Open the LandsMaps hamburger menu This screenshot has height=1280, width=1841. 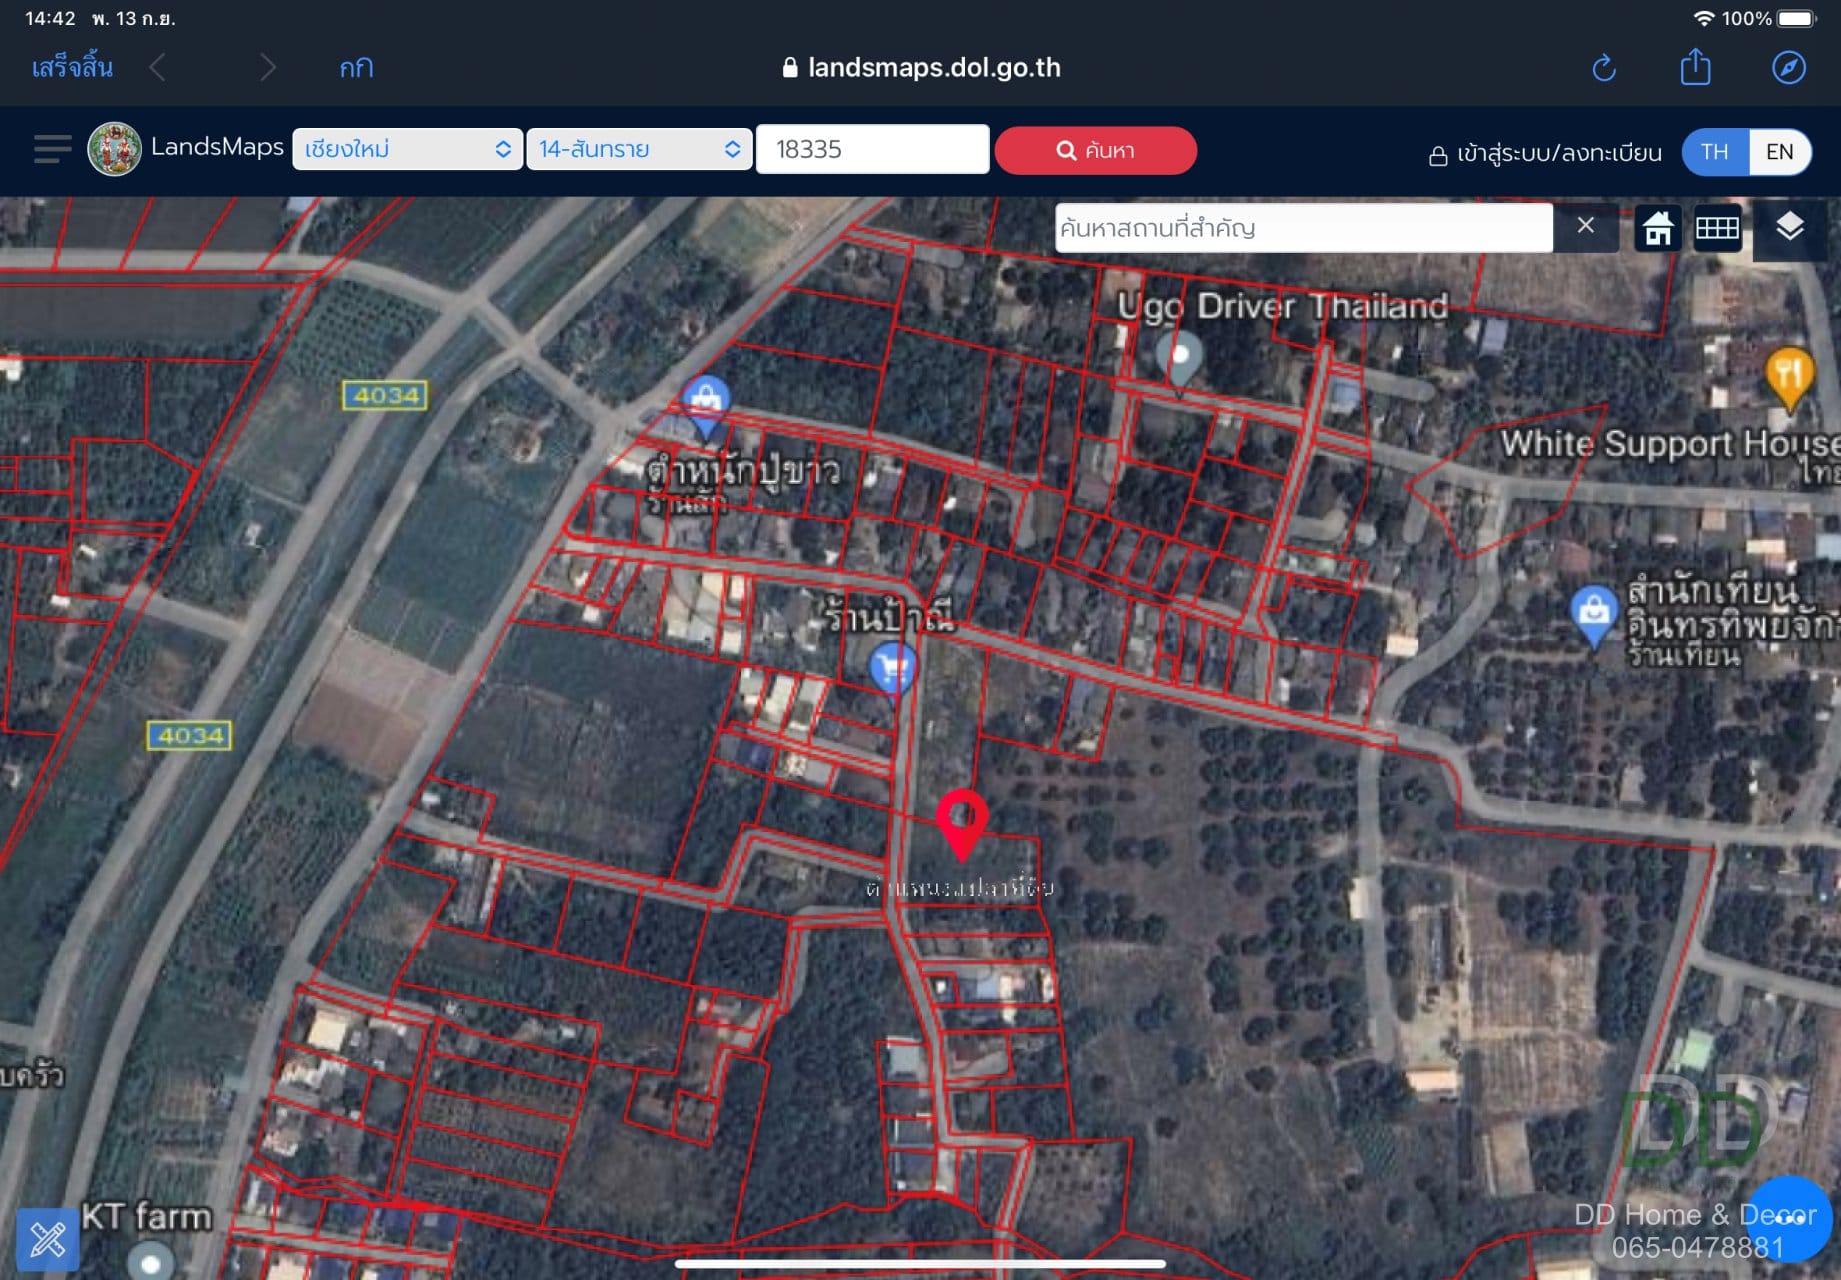[52, 149]
